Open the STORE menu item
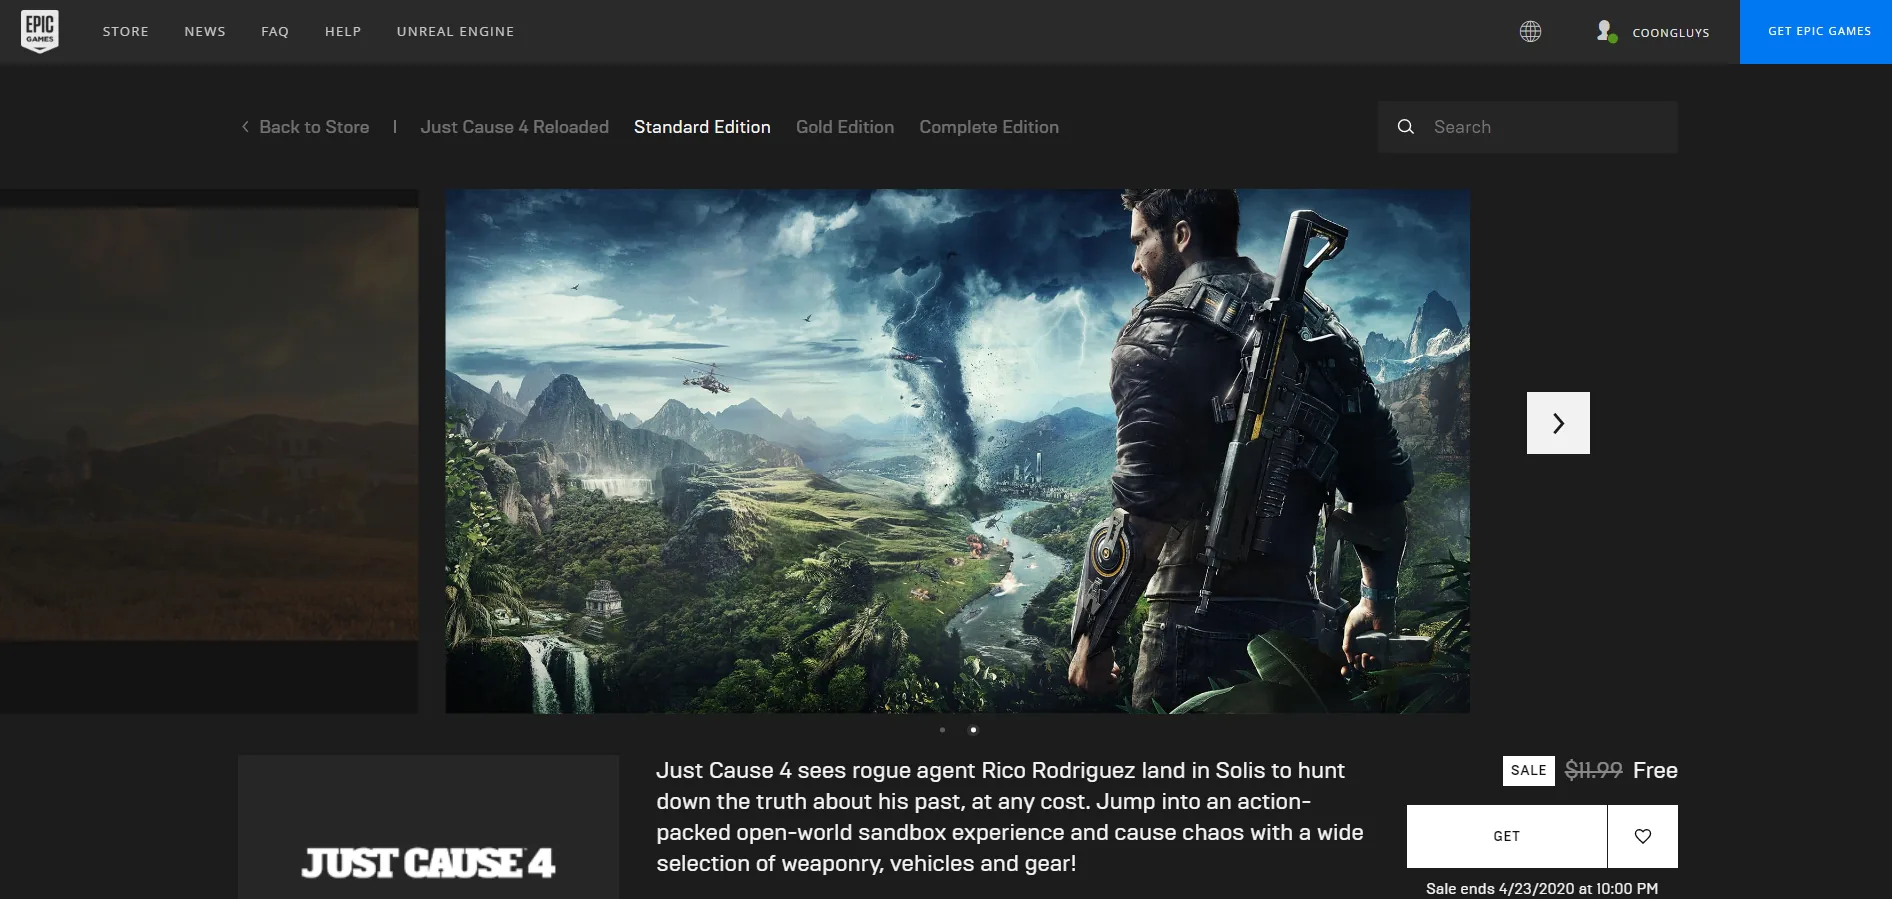 click(126, 32)
